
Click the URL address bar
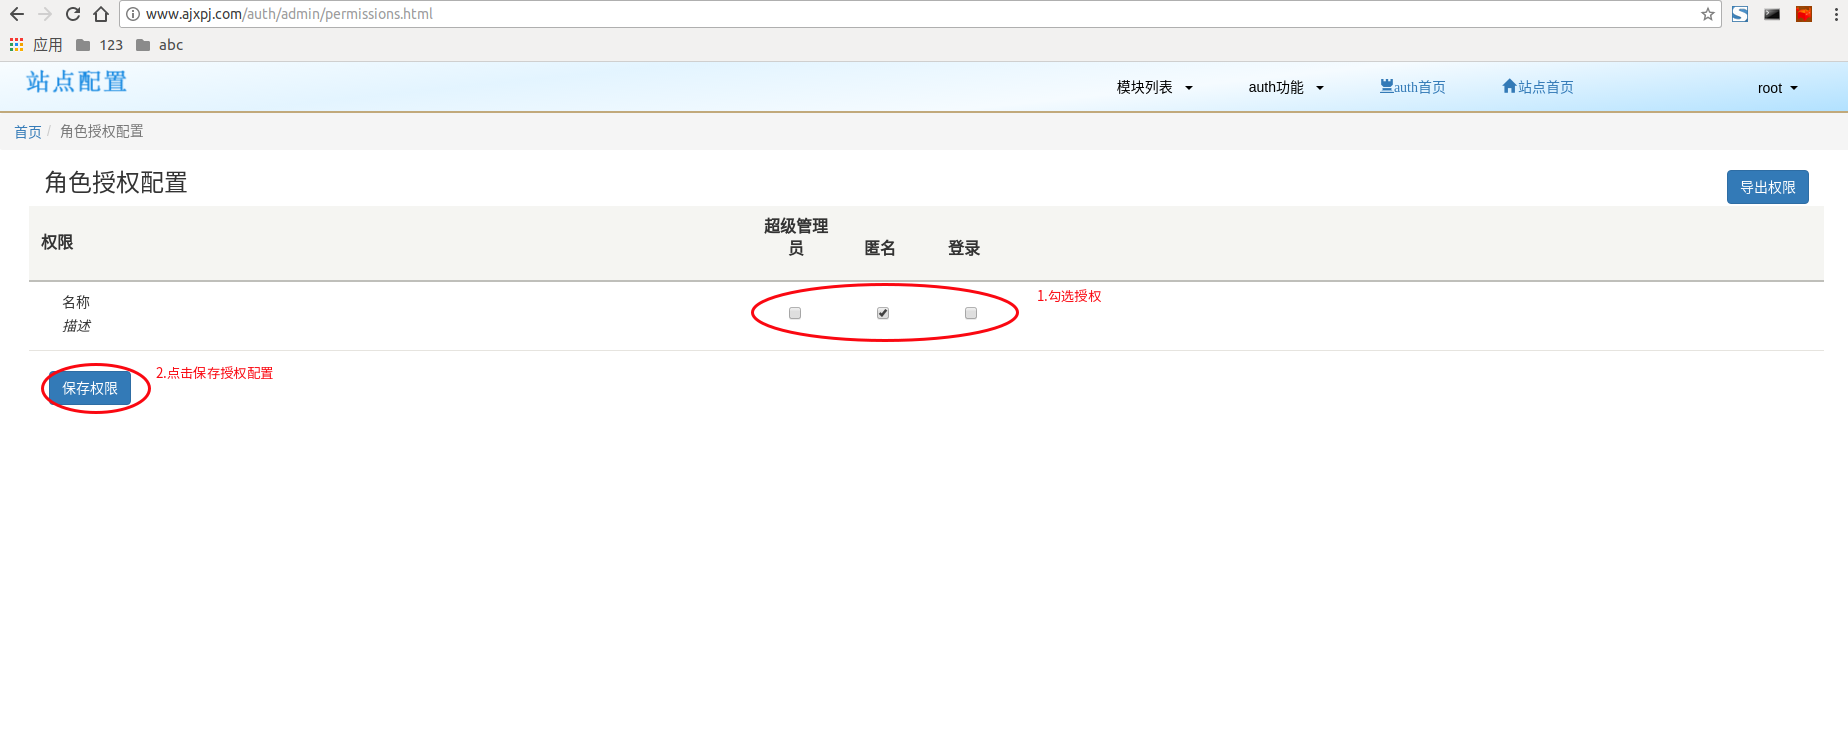[900, 14]
